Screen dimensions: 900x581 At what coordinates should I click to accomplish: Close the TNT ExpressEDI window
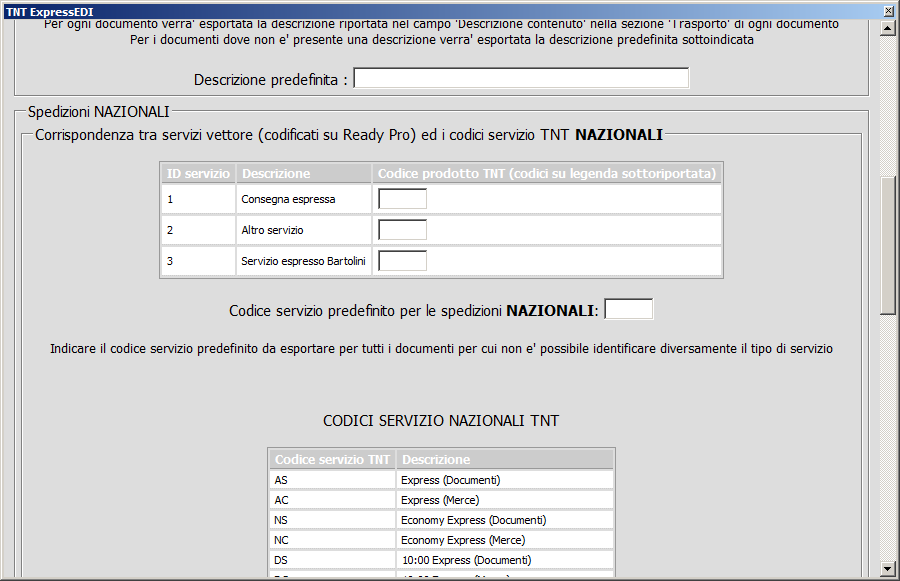pos(889,11)
